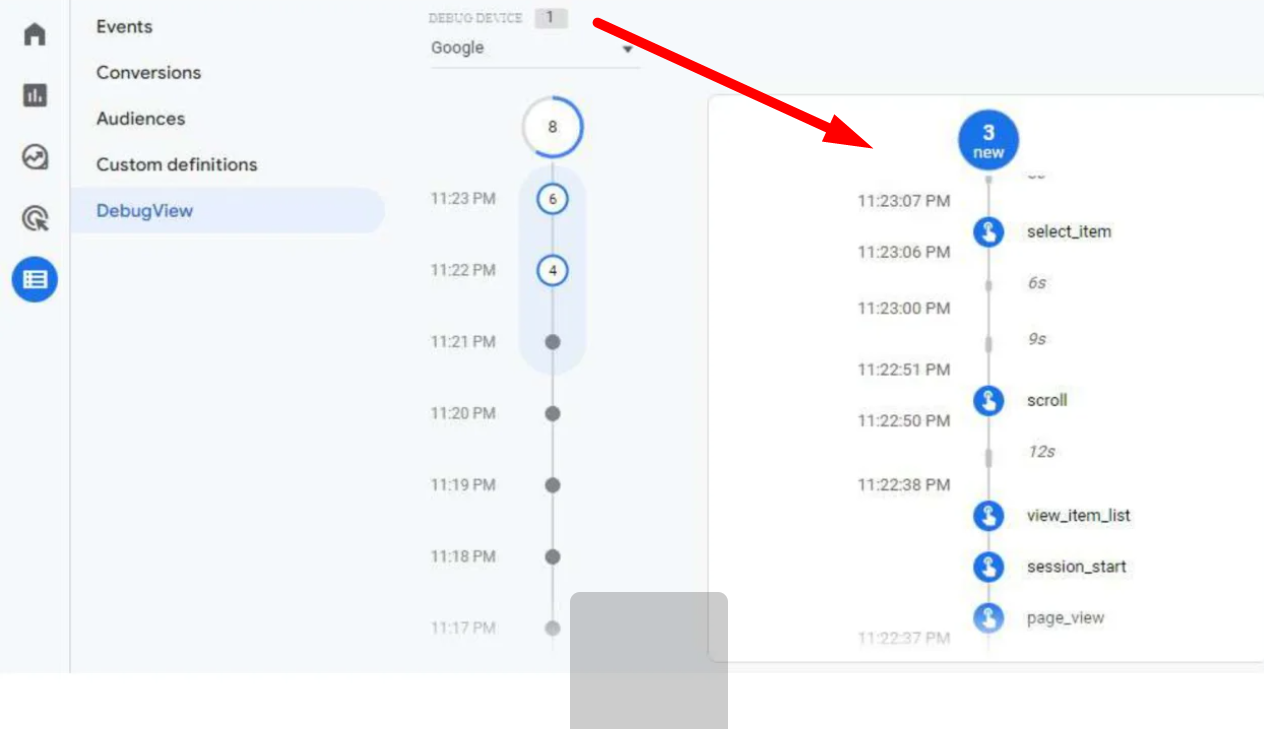Click the '3 new' events circle
This screenshot has width=1264, height=729.
pos(988,140)
